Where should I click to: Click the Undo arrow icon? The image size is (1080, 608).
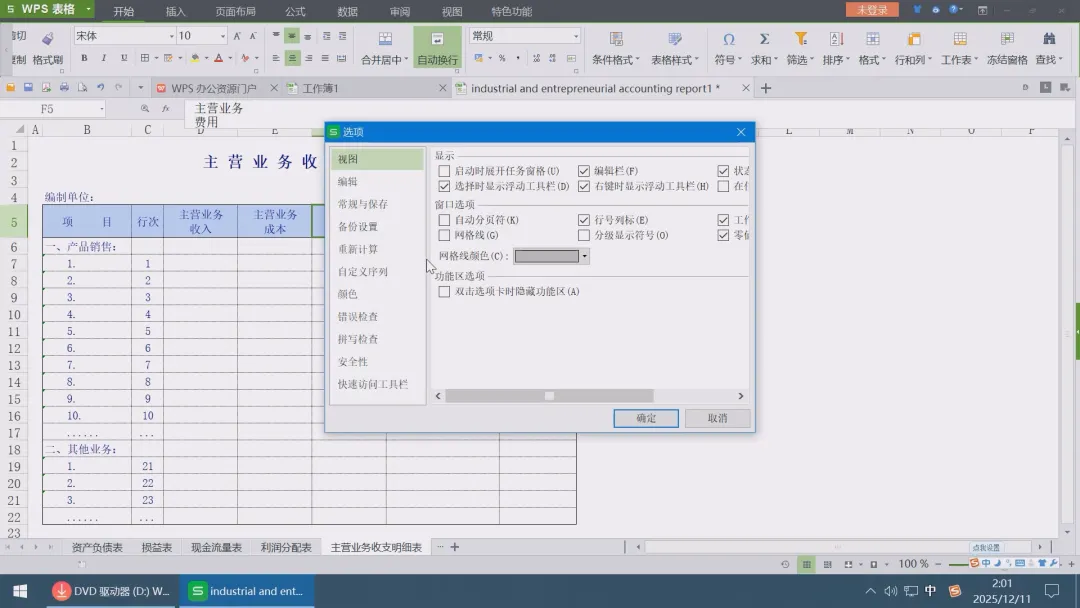(101, 87)
